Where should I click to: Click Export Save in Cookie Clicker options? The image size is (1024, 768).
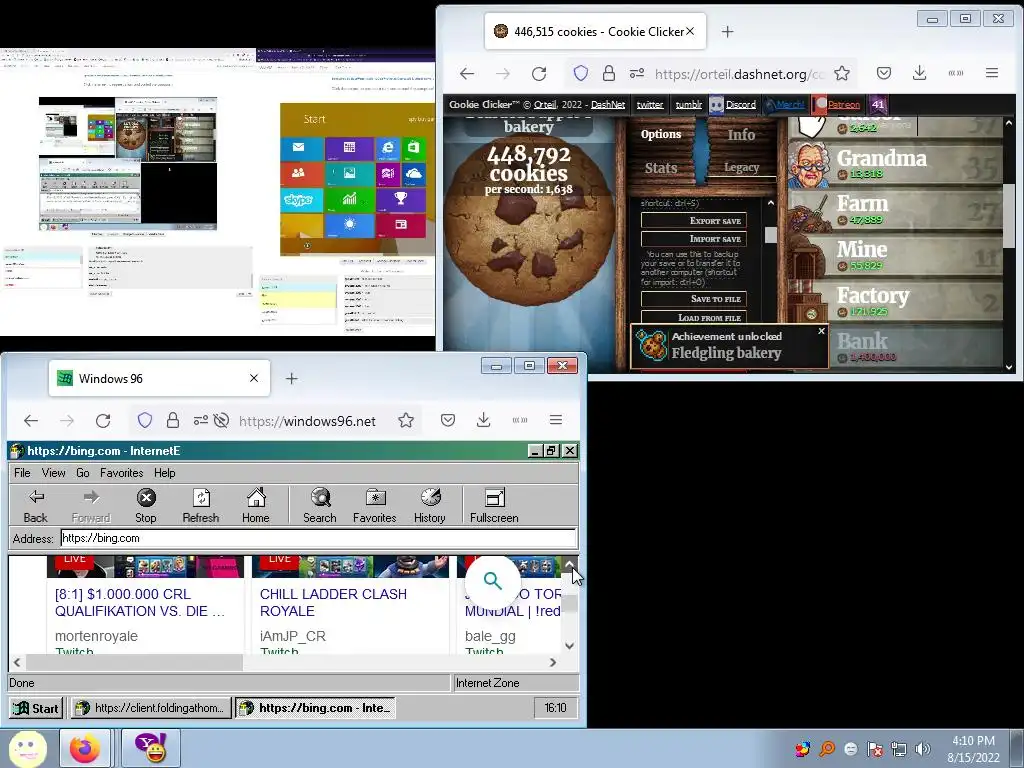pyautogui.click(x=694, y=221)
